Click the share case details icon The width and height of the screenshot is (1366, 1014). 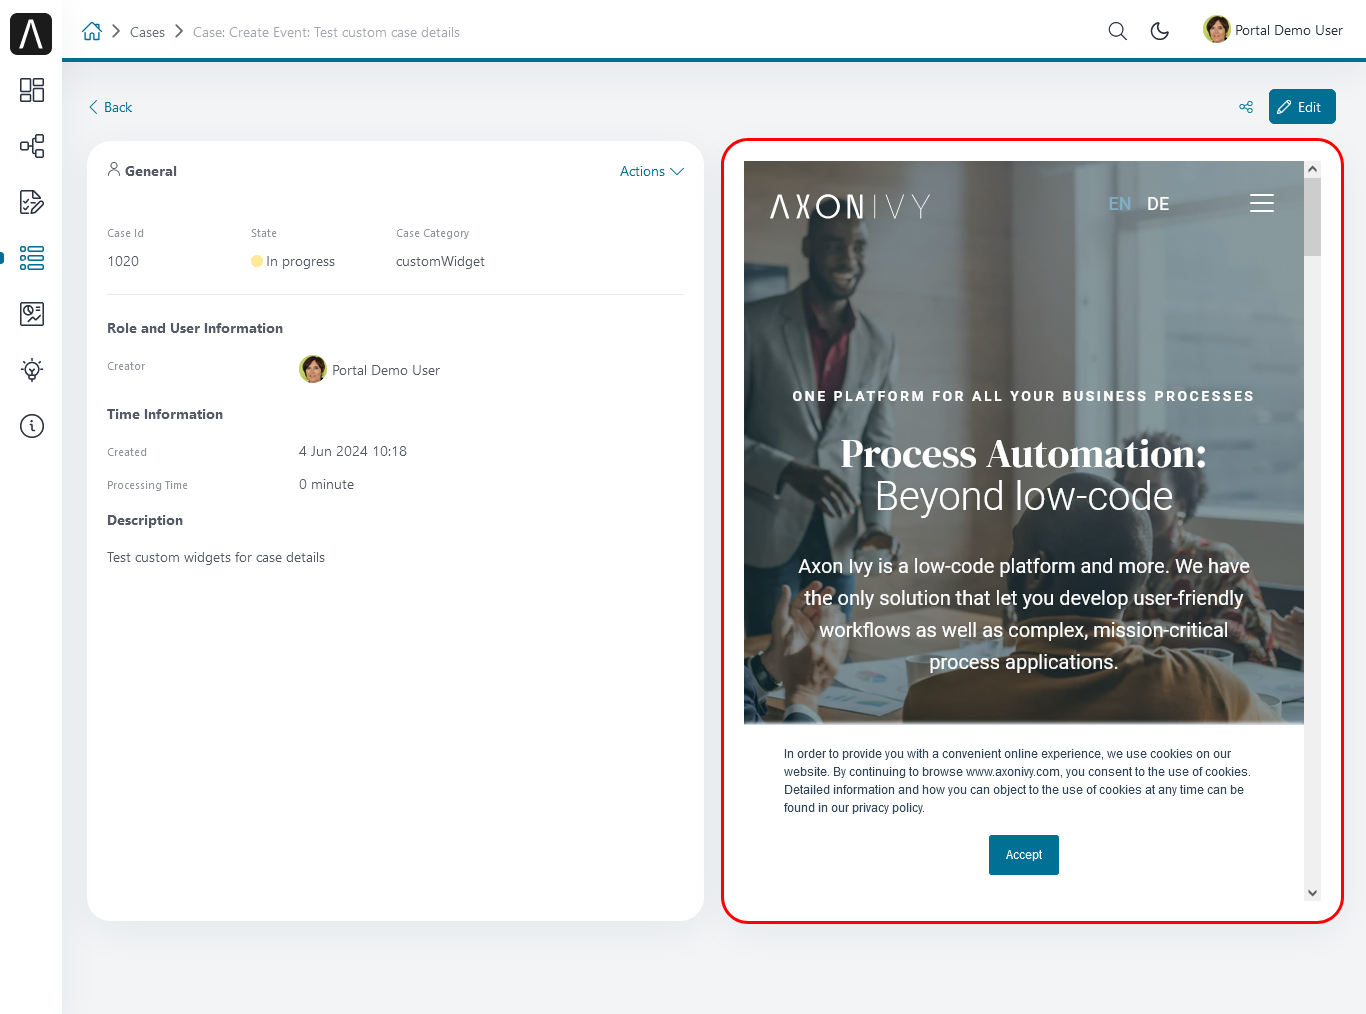(1246, 107)
